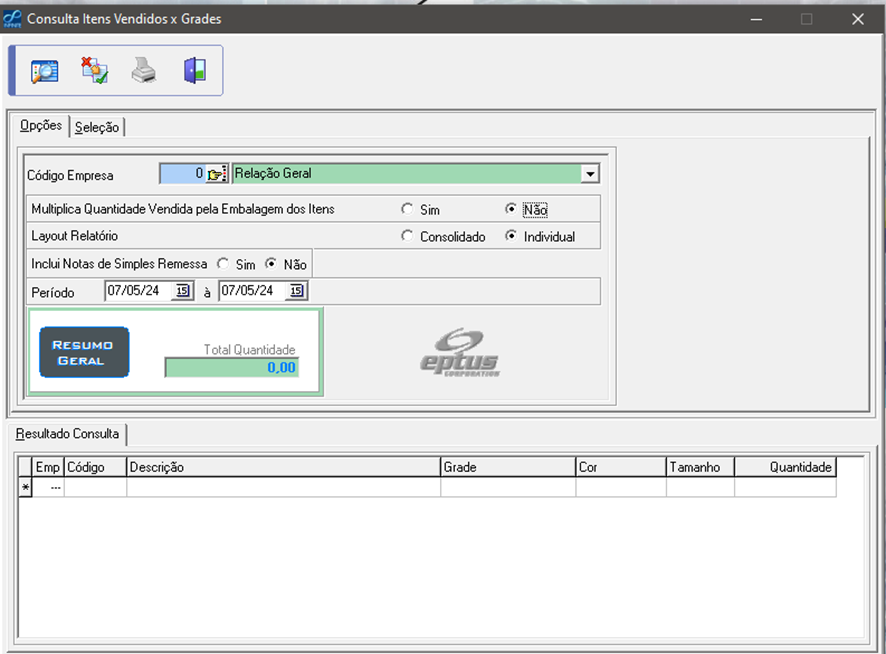Image resolution: width=886 pixels, height=654 pixels.
Task: Click the search/consult magnifier toolbar icon
Action: (44, 71)
